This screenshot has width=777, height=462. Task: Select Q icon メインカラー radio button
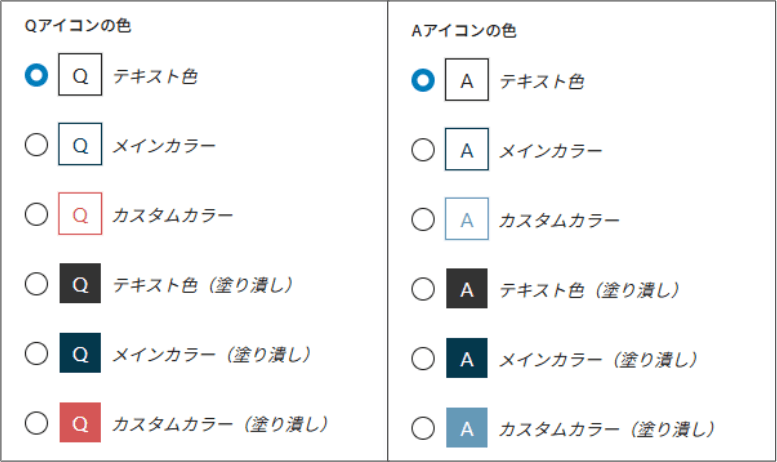coord(36,145)
